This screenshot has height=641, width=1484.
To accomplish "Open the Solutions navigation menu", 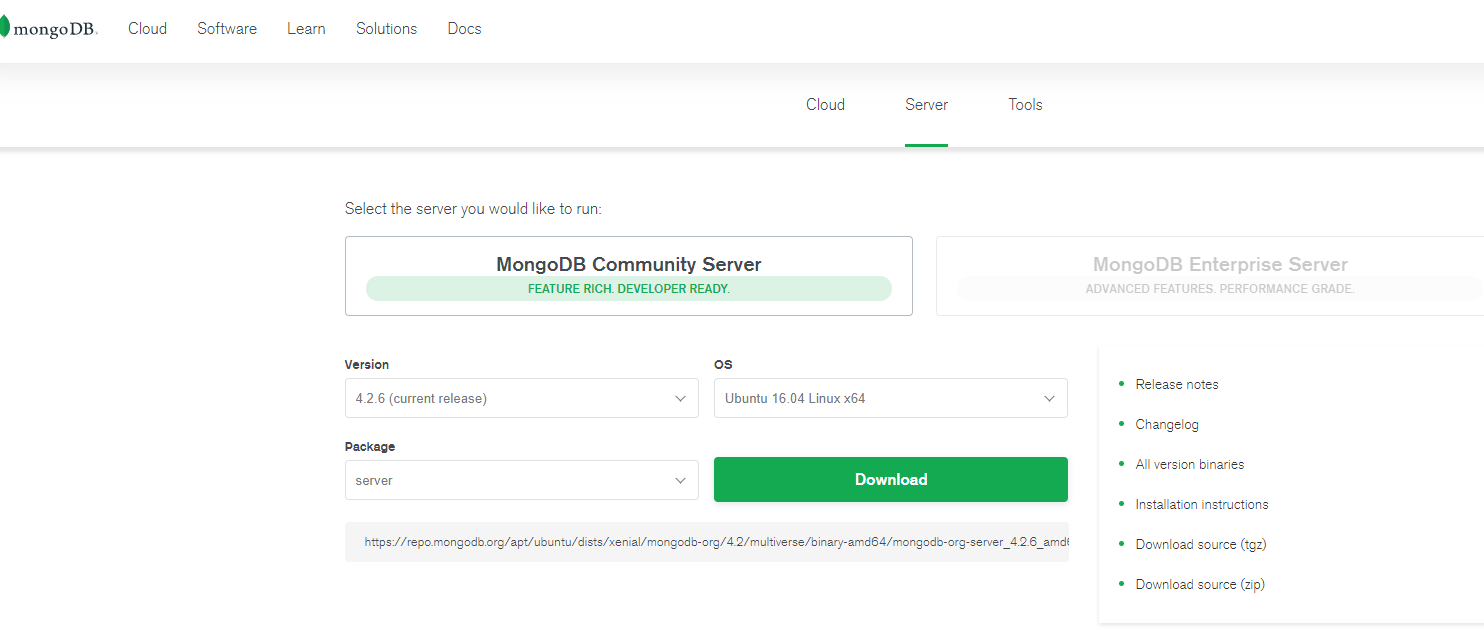I will 386,29.
